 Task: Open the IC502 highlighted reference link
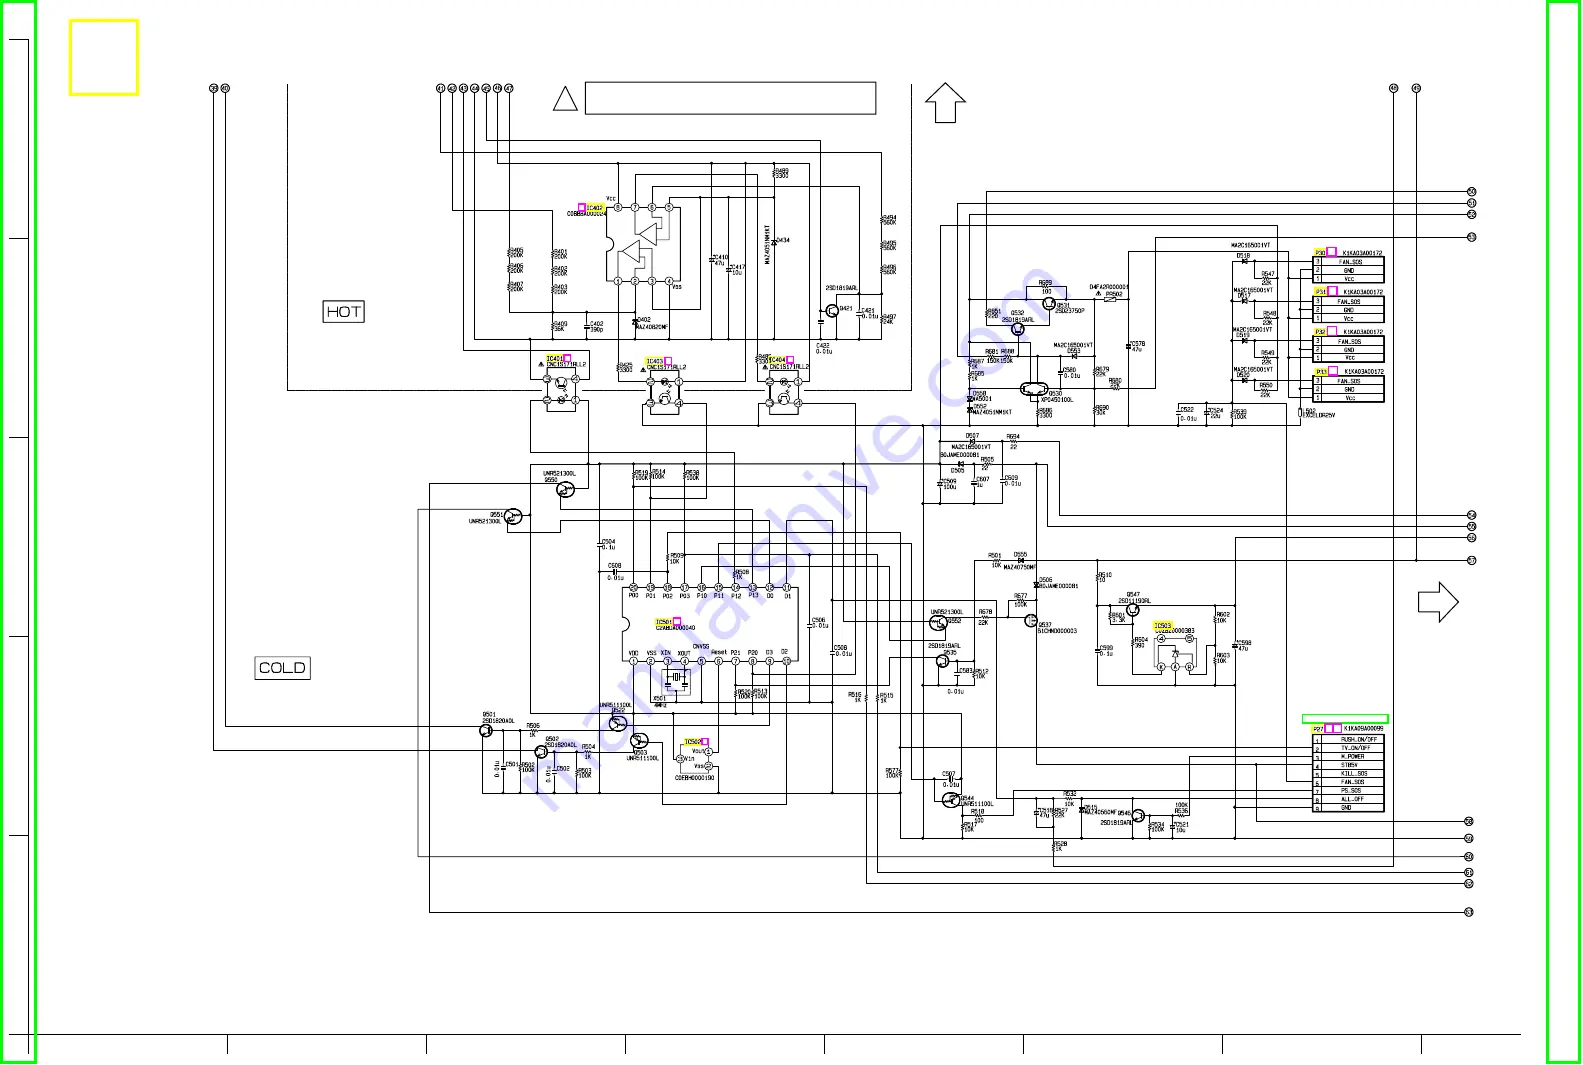(x=692, y=742)
